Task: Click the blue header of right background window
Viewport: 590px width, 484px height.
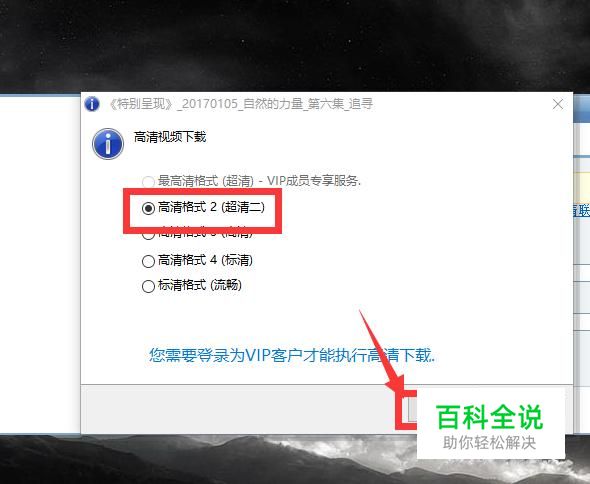Action: 581,107
